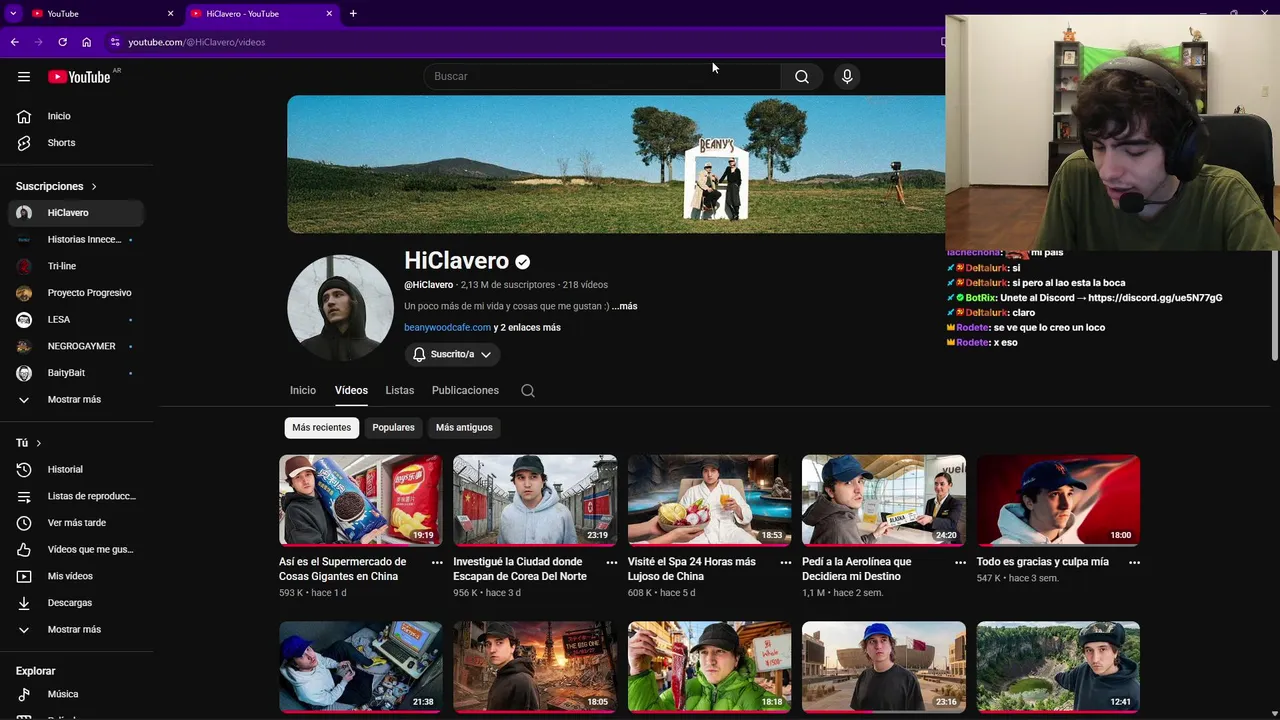The height and width of the screenshot is (720, 1280).
Task: Click the channel search magnifier icon
Action: coord(528,391)
